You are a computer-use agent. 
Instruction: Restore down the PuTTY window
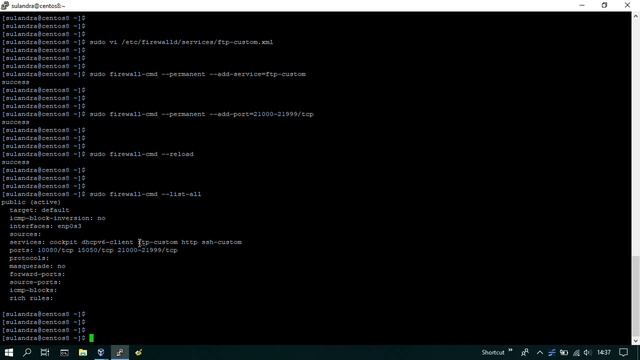pyautogui.click(x=604, y=5)
